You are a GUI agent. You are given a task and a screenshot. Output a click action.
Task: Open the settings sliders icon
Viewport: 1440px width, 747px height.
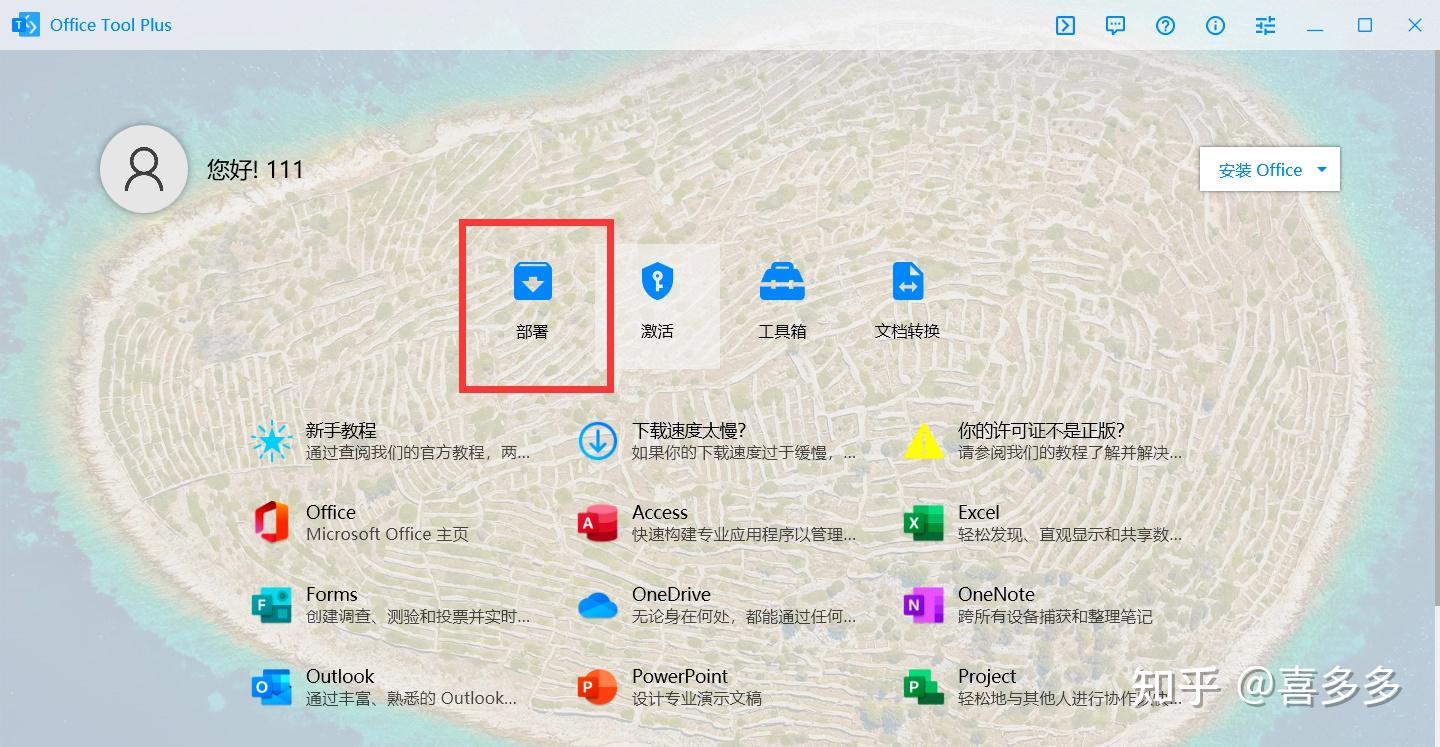point(1266,26)
